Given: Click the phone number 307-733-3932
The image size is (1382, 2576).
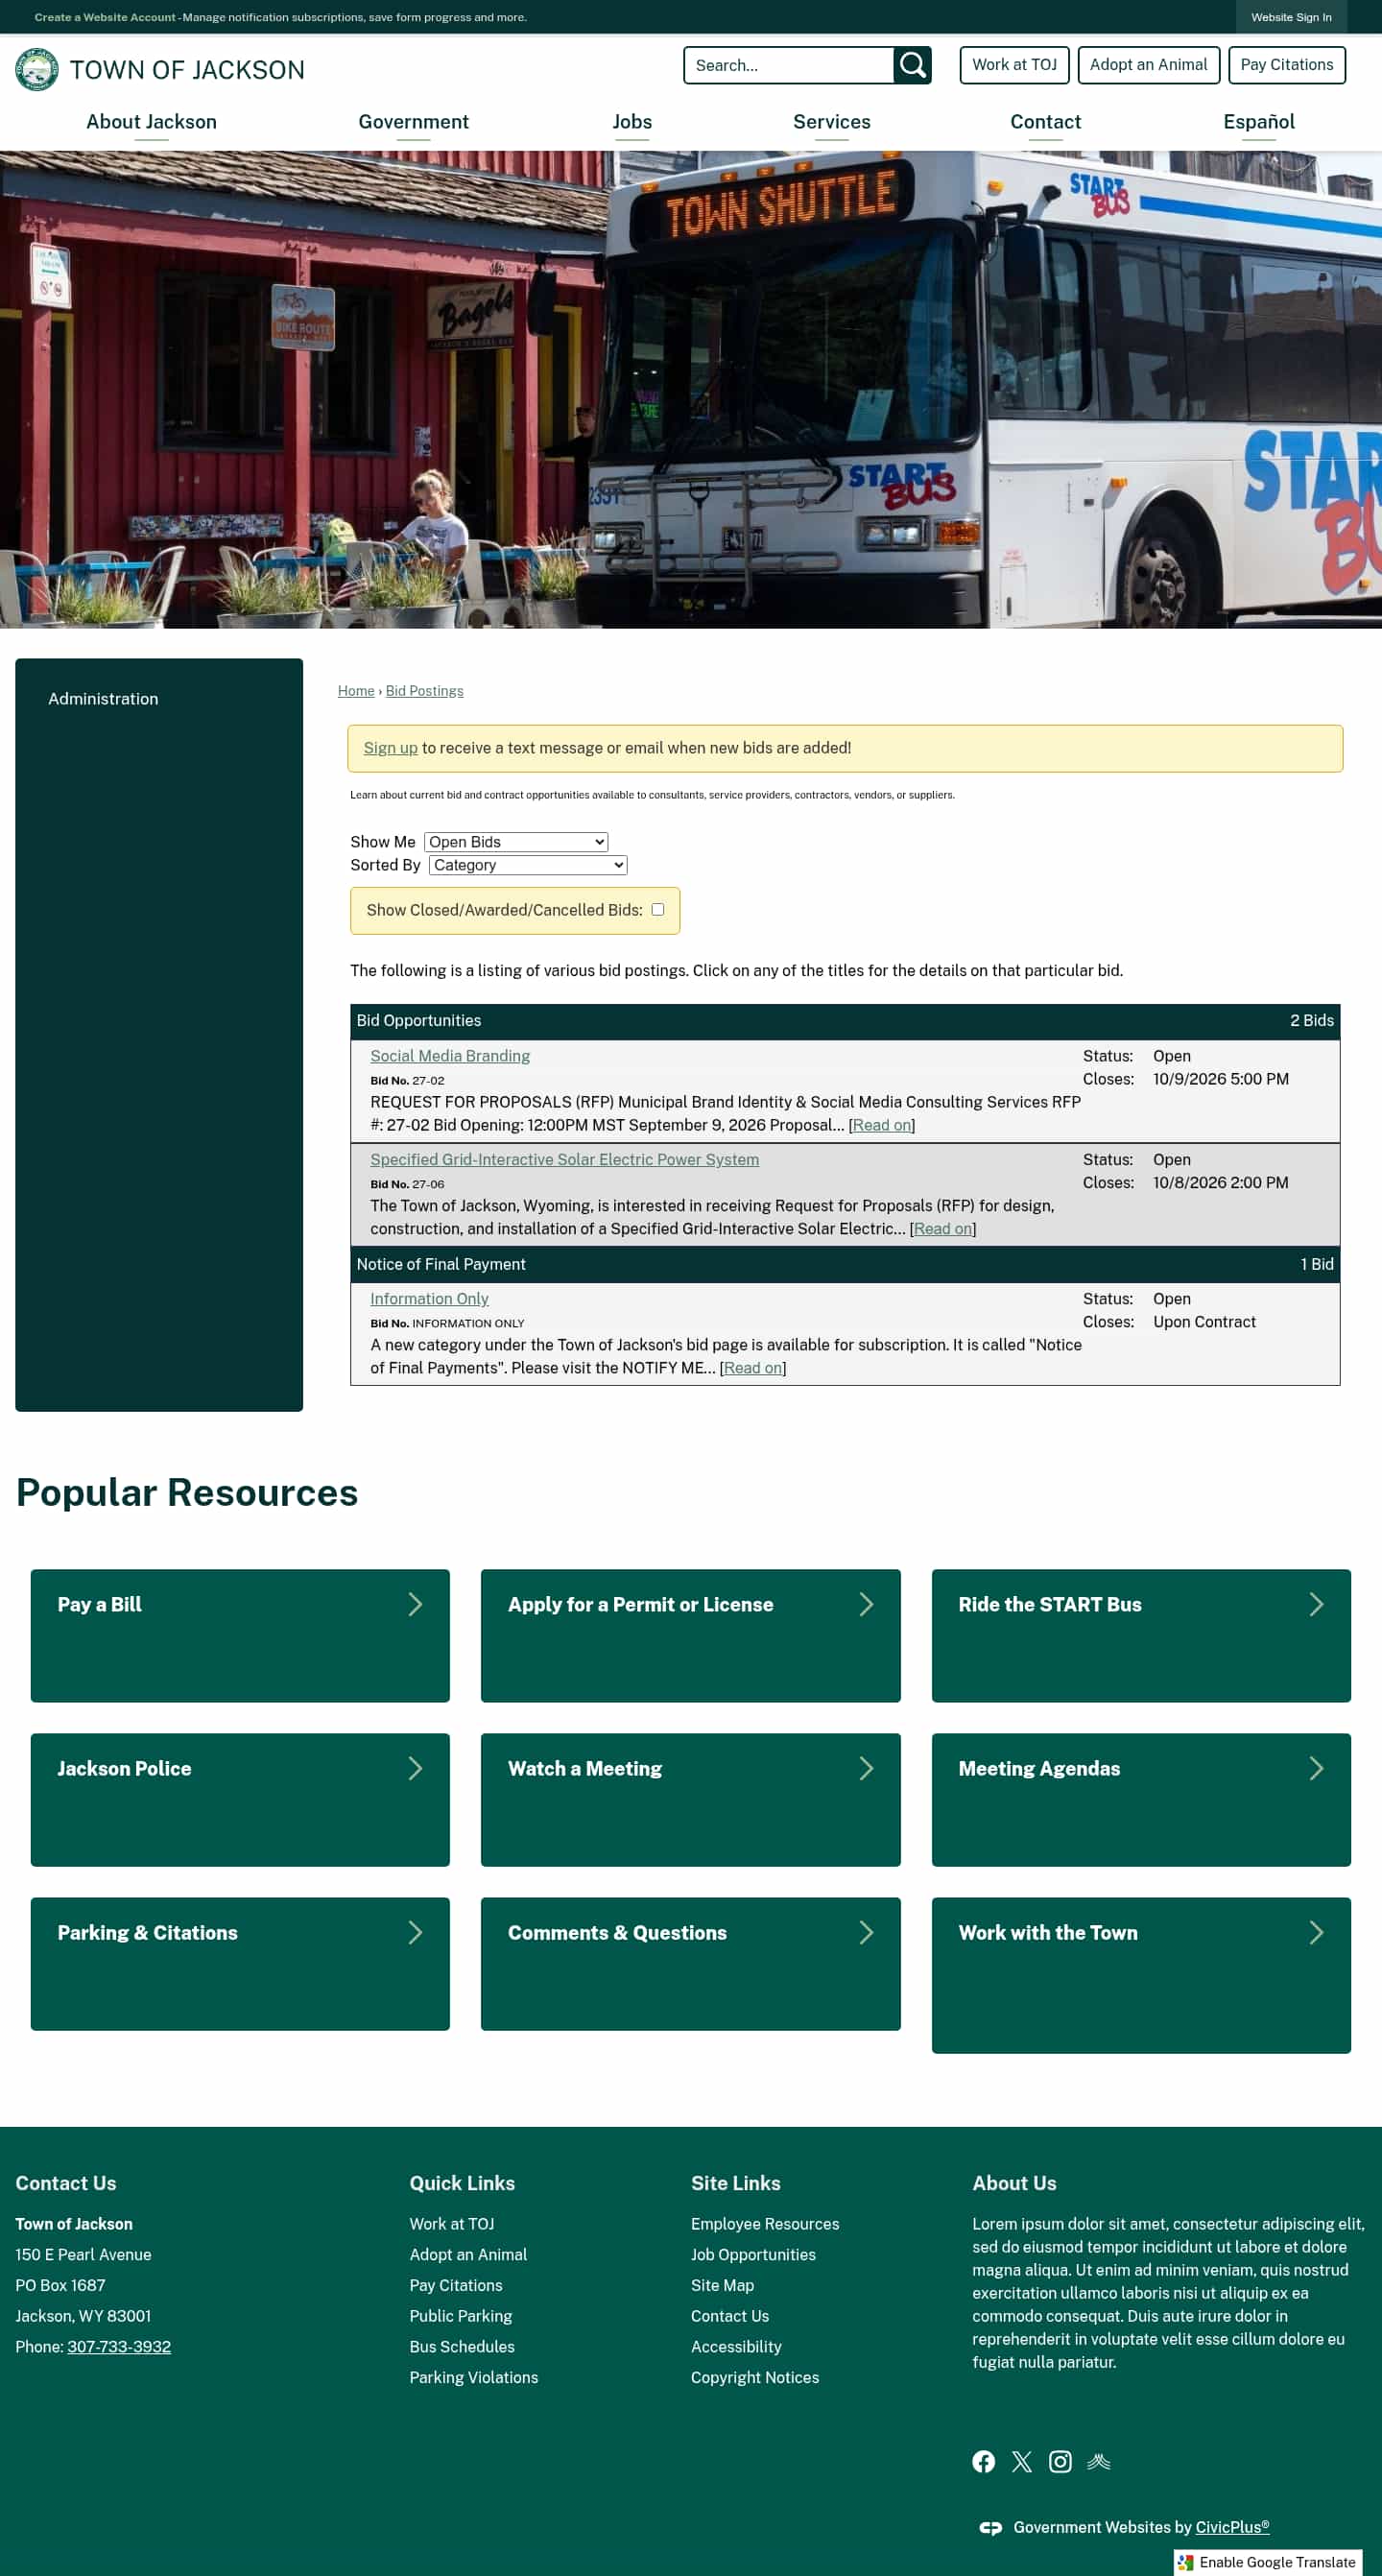Looking at the screenshot, I should click(119, 2347).
